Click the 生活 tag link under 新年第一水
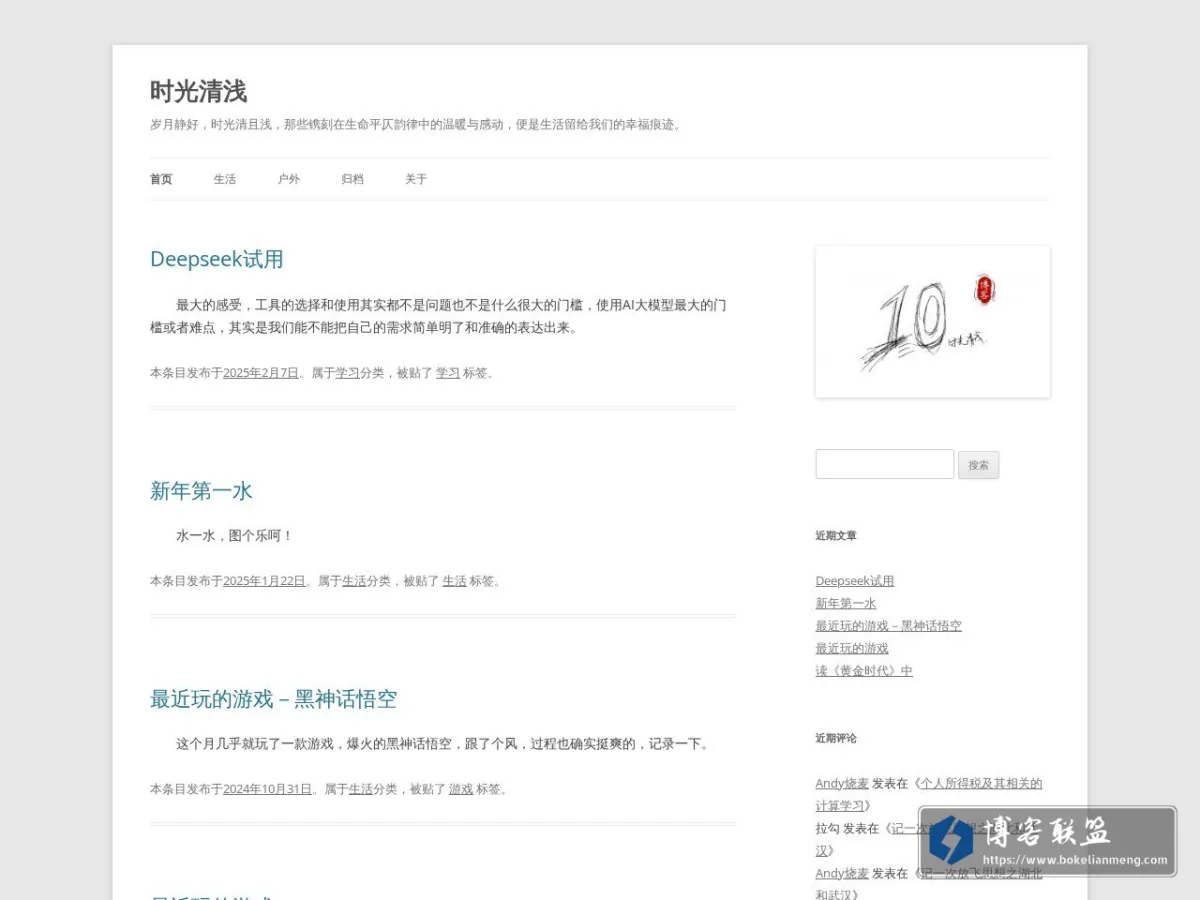This screenshot has width=1200, height=900. point(455,581)
